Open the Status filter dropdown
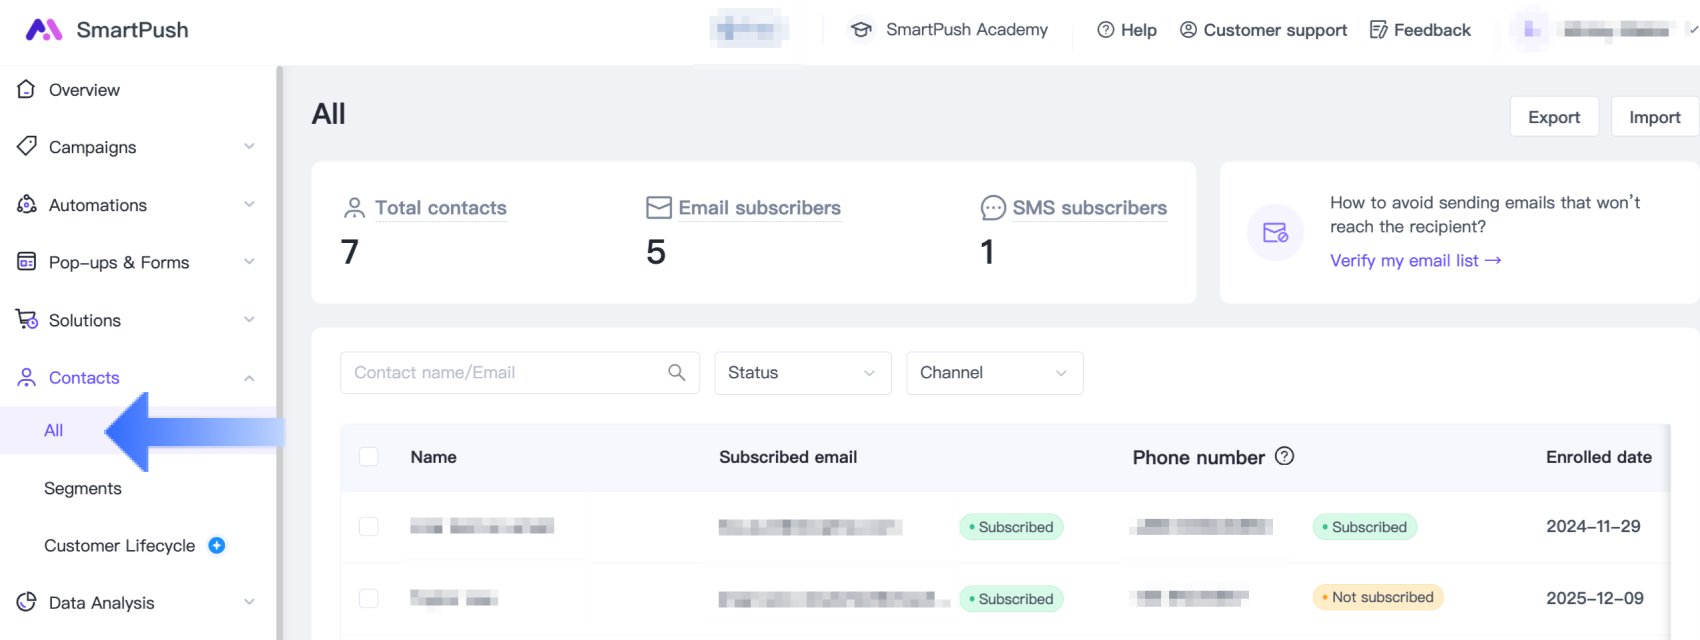This screenshot has height=640, width=1700. [x=802, y=373]
